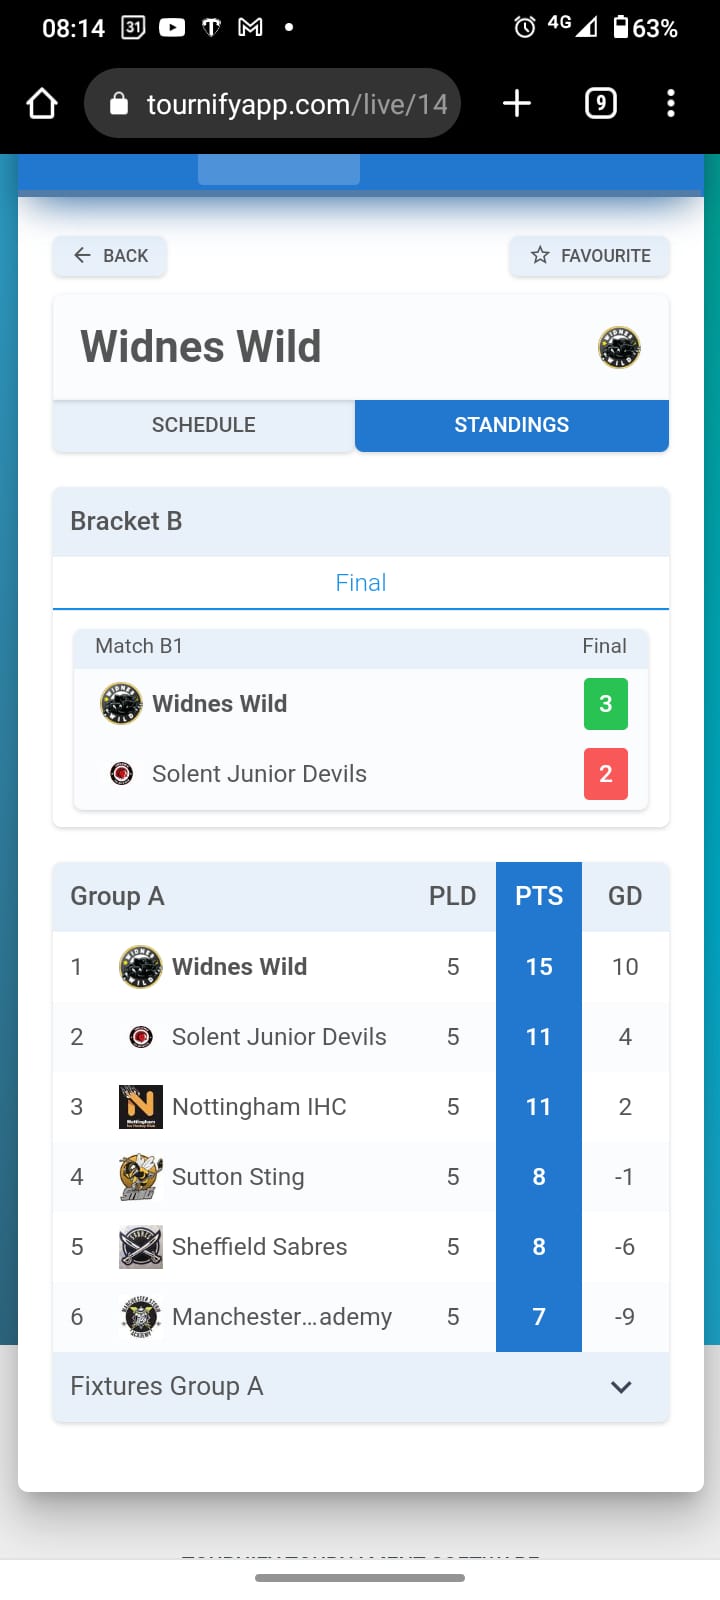The height and width of the screenshot is (1600, 720).
Task: Tap the Sheffield Sabres team logo
Action: pyautogui.click(x=141, y=1247)
